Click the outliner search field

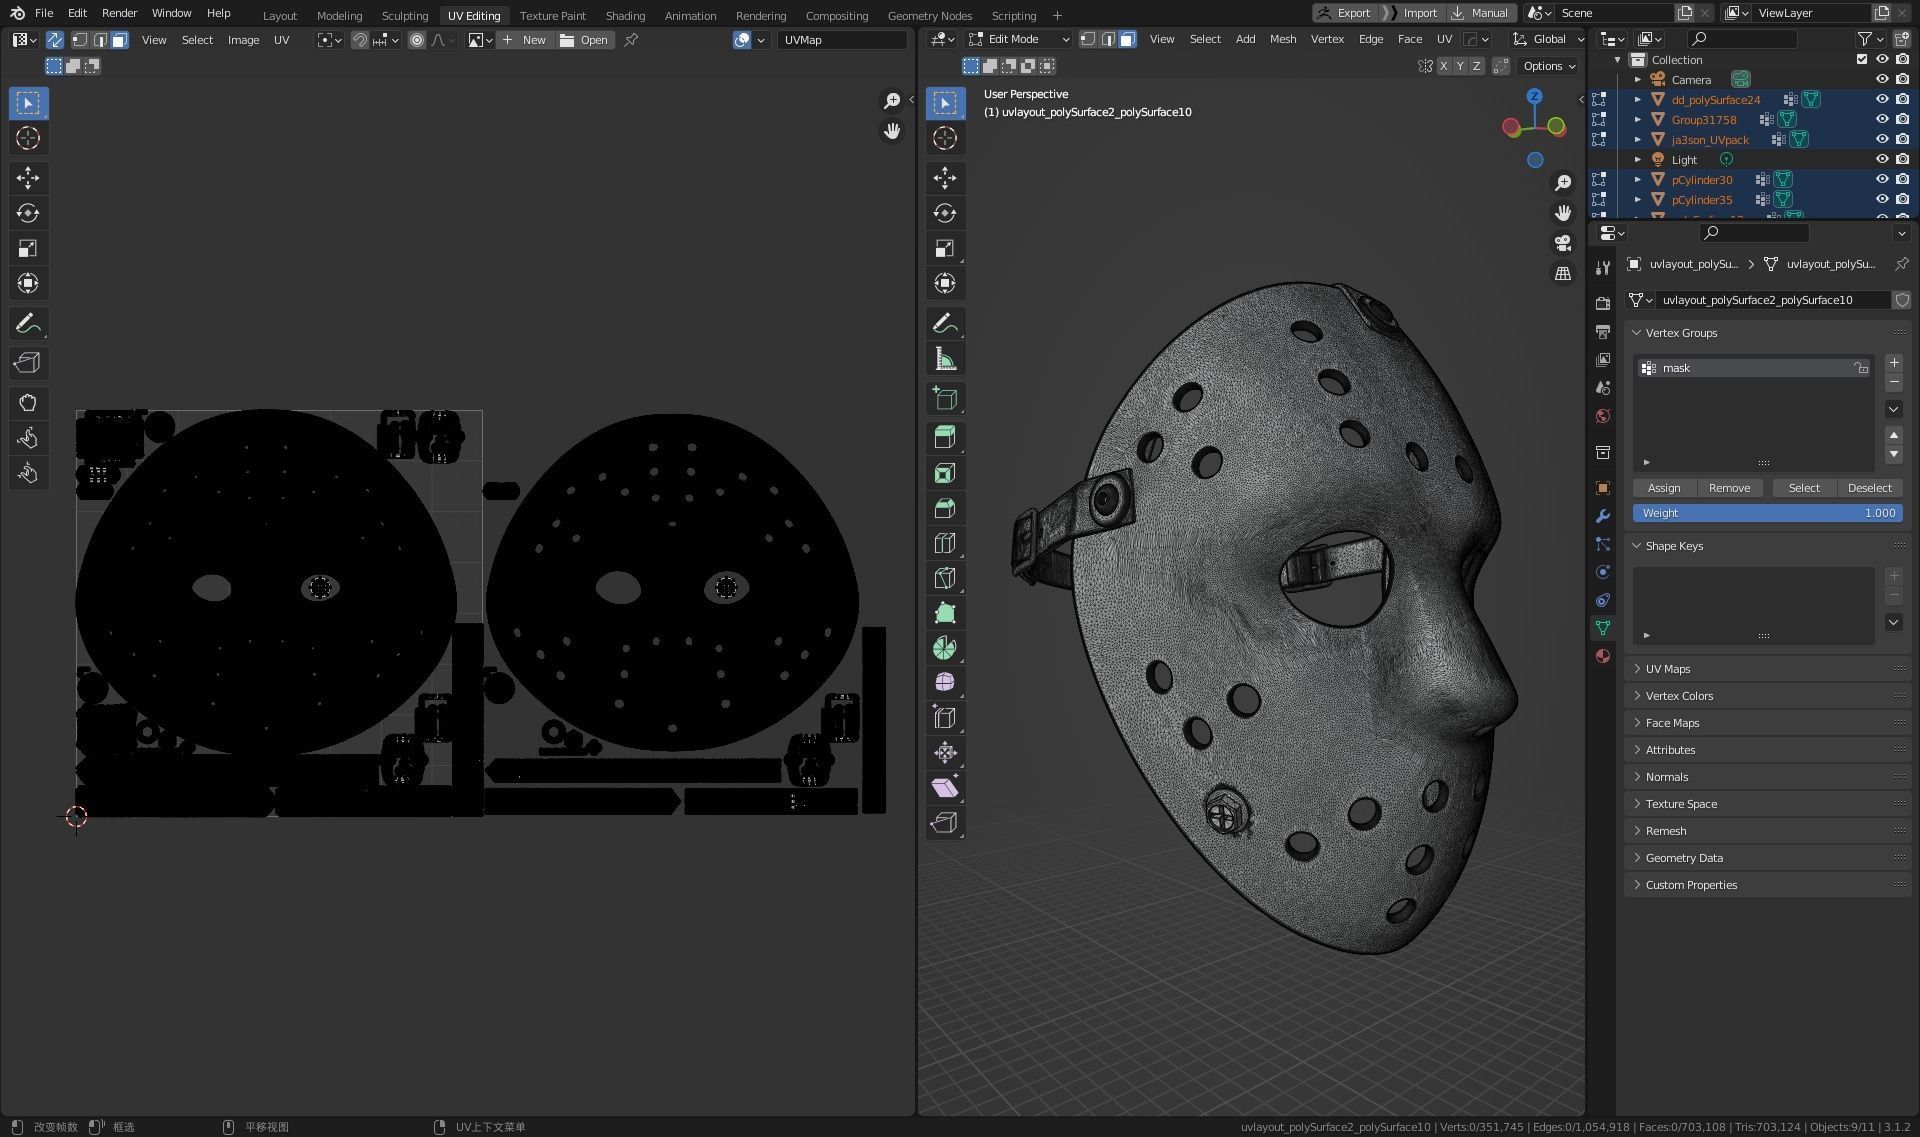pyautogui.click(x=1741, y=39)
